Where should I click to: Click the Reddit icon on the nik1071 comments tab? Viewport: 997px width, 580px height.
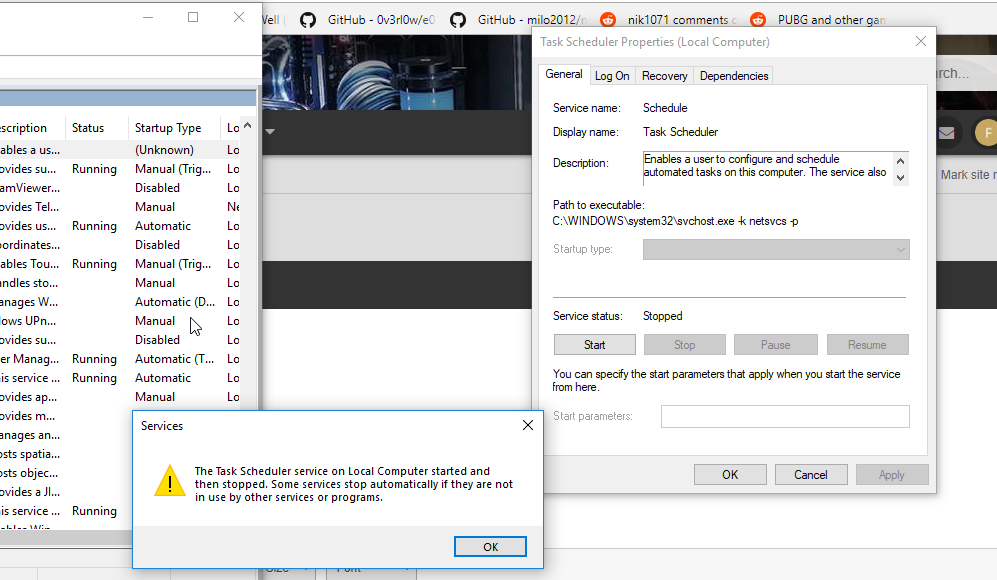coord(608,19)
